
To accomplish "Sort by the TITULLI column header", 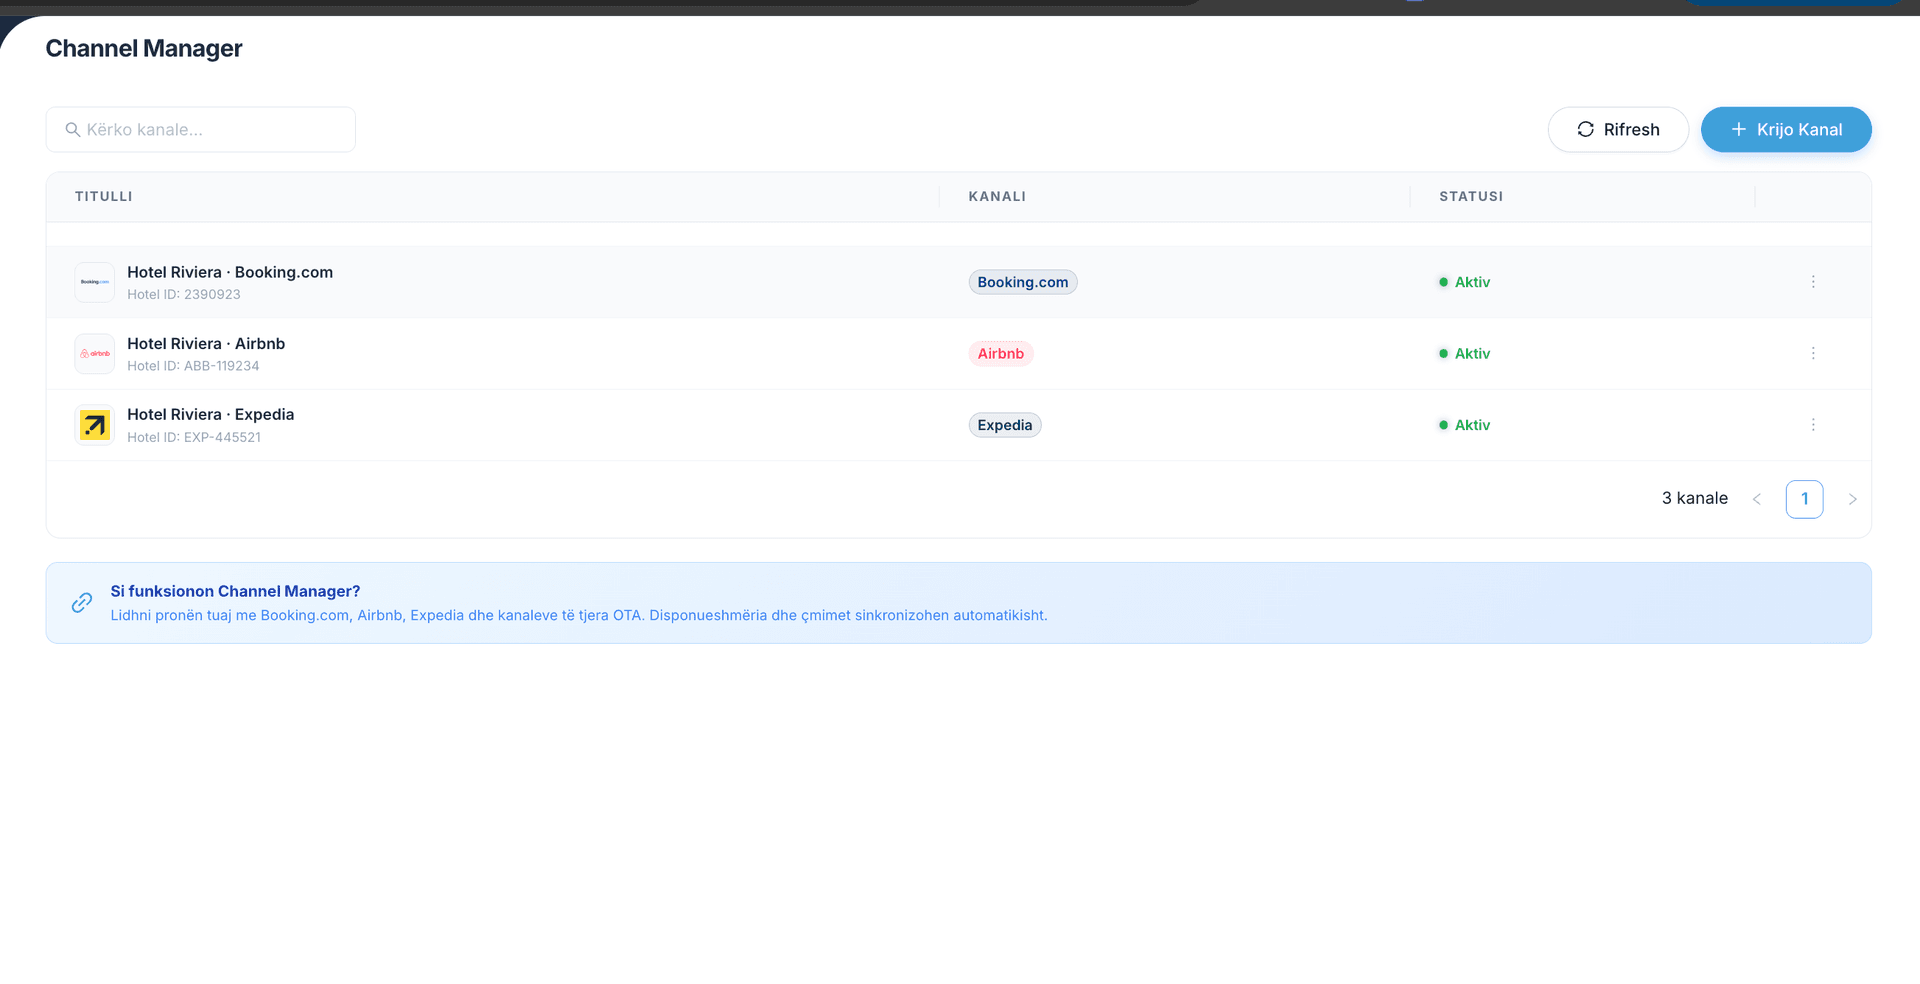I will (x=104, y=197).
